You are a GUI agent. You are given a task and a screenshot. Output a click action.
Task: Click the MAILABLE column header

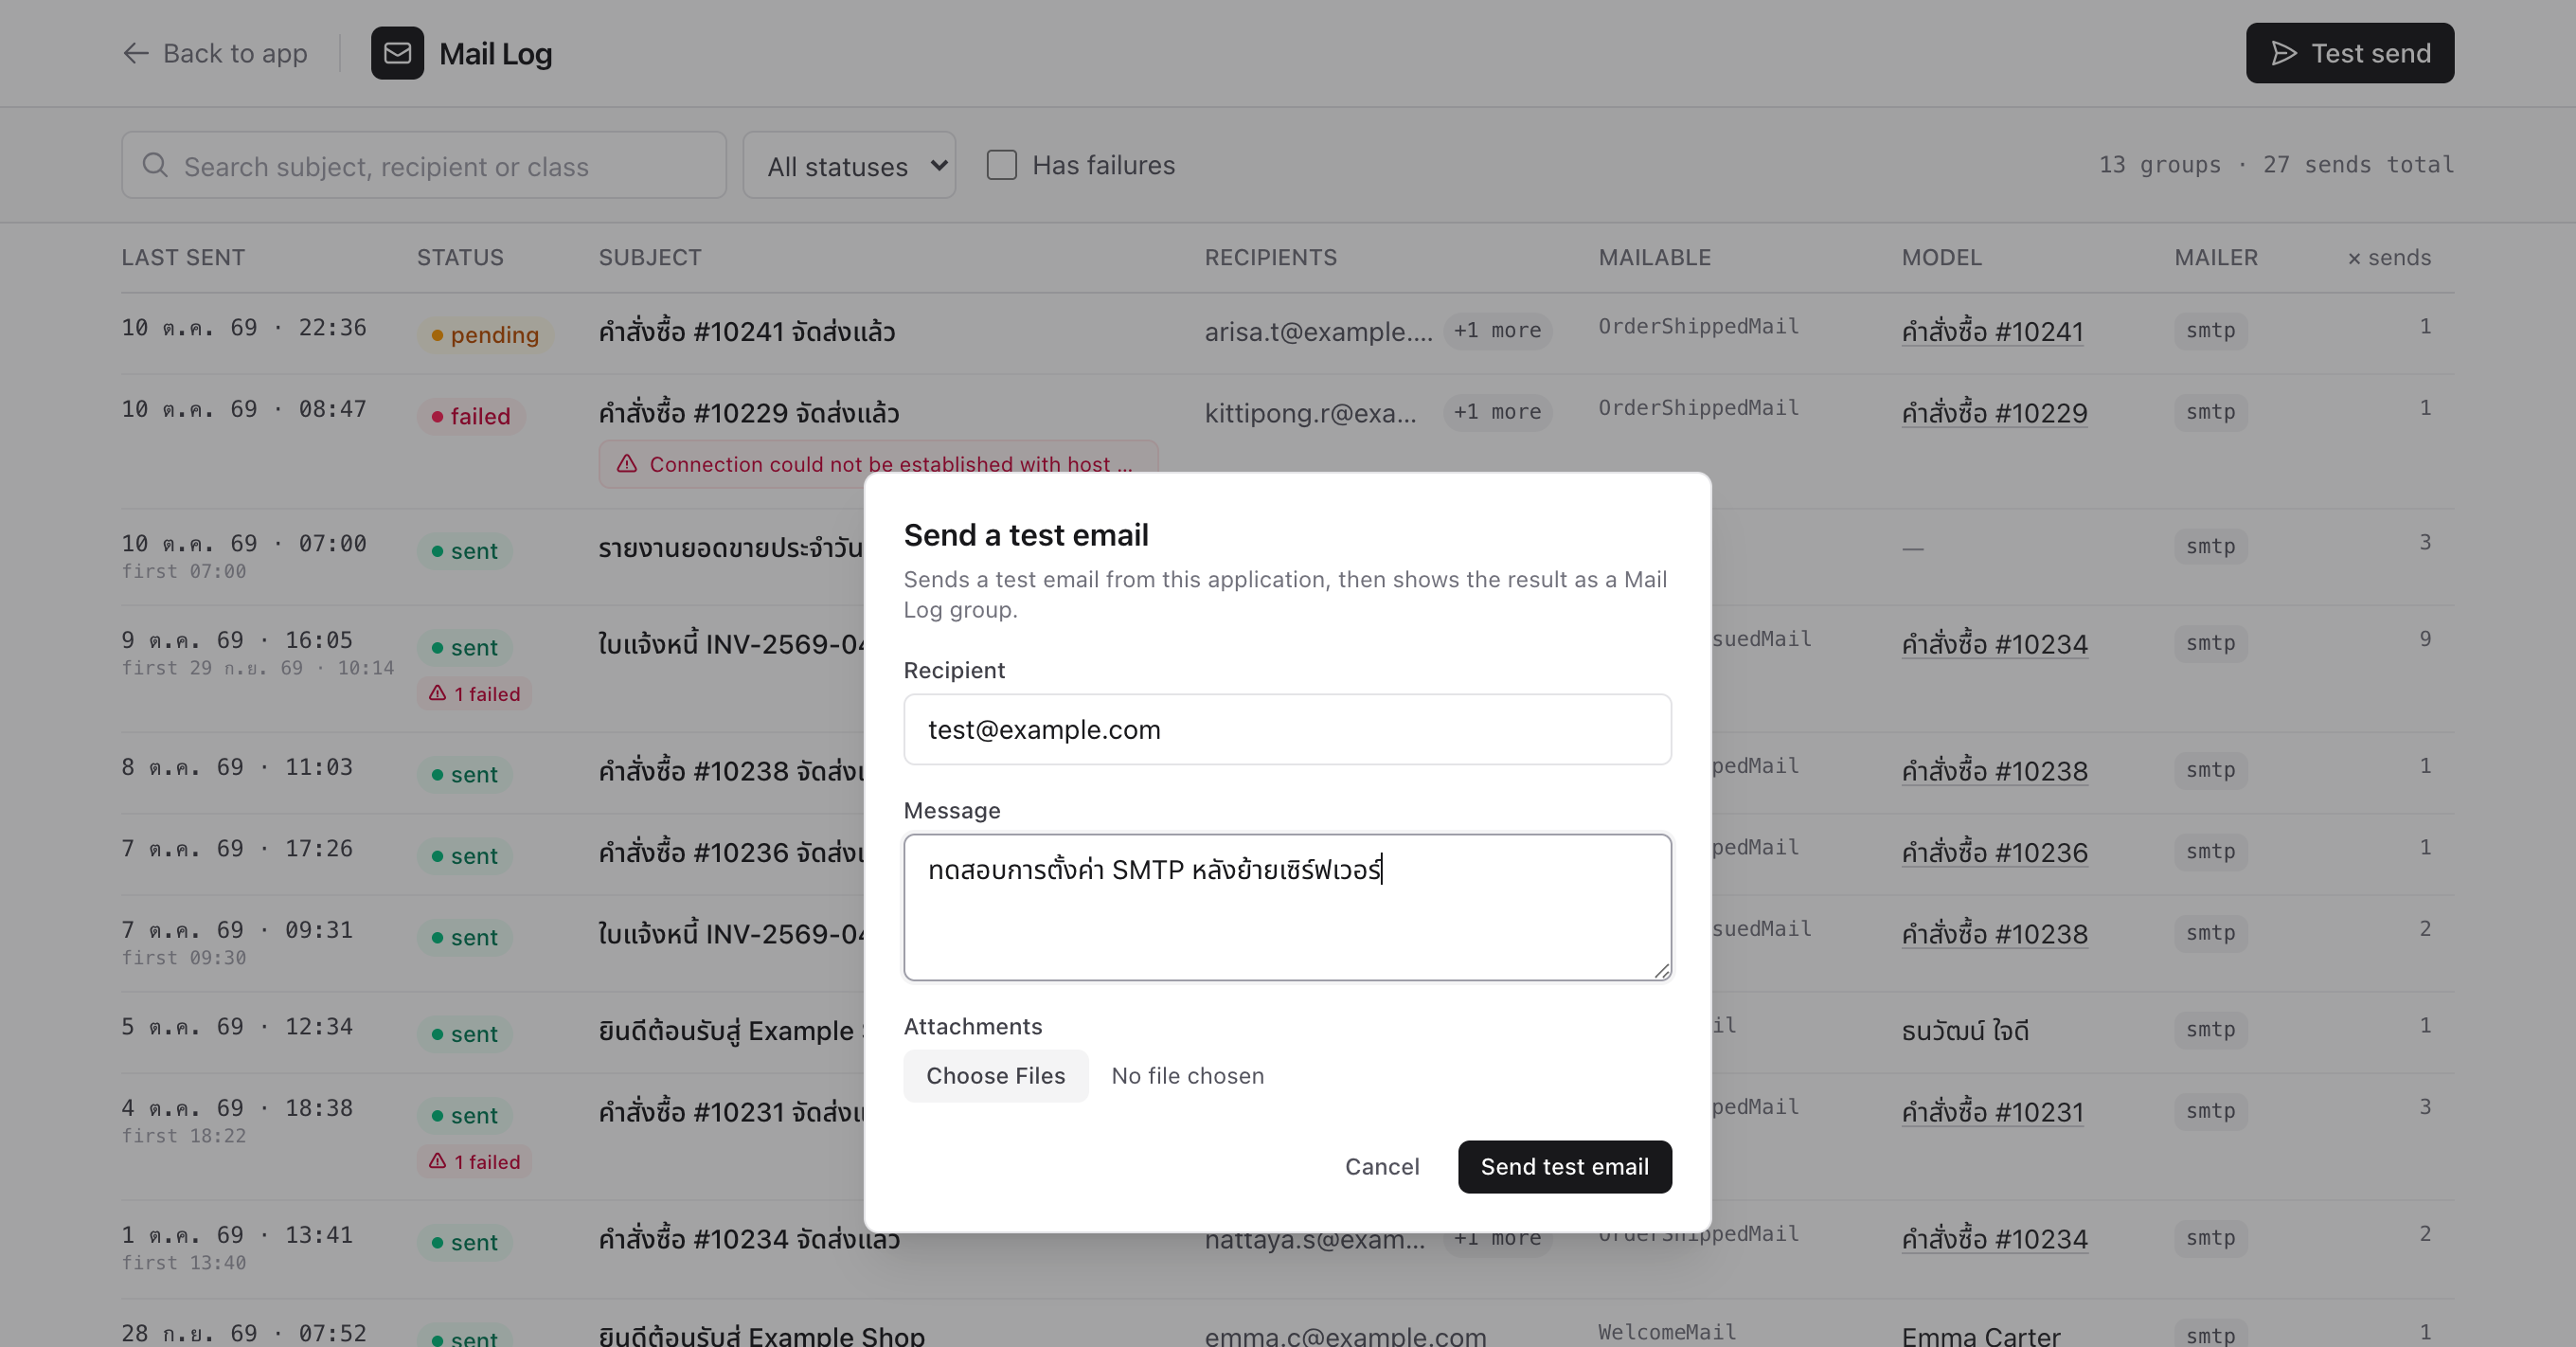tap(1654, 257)
